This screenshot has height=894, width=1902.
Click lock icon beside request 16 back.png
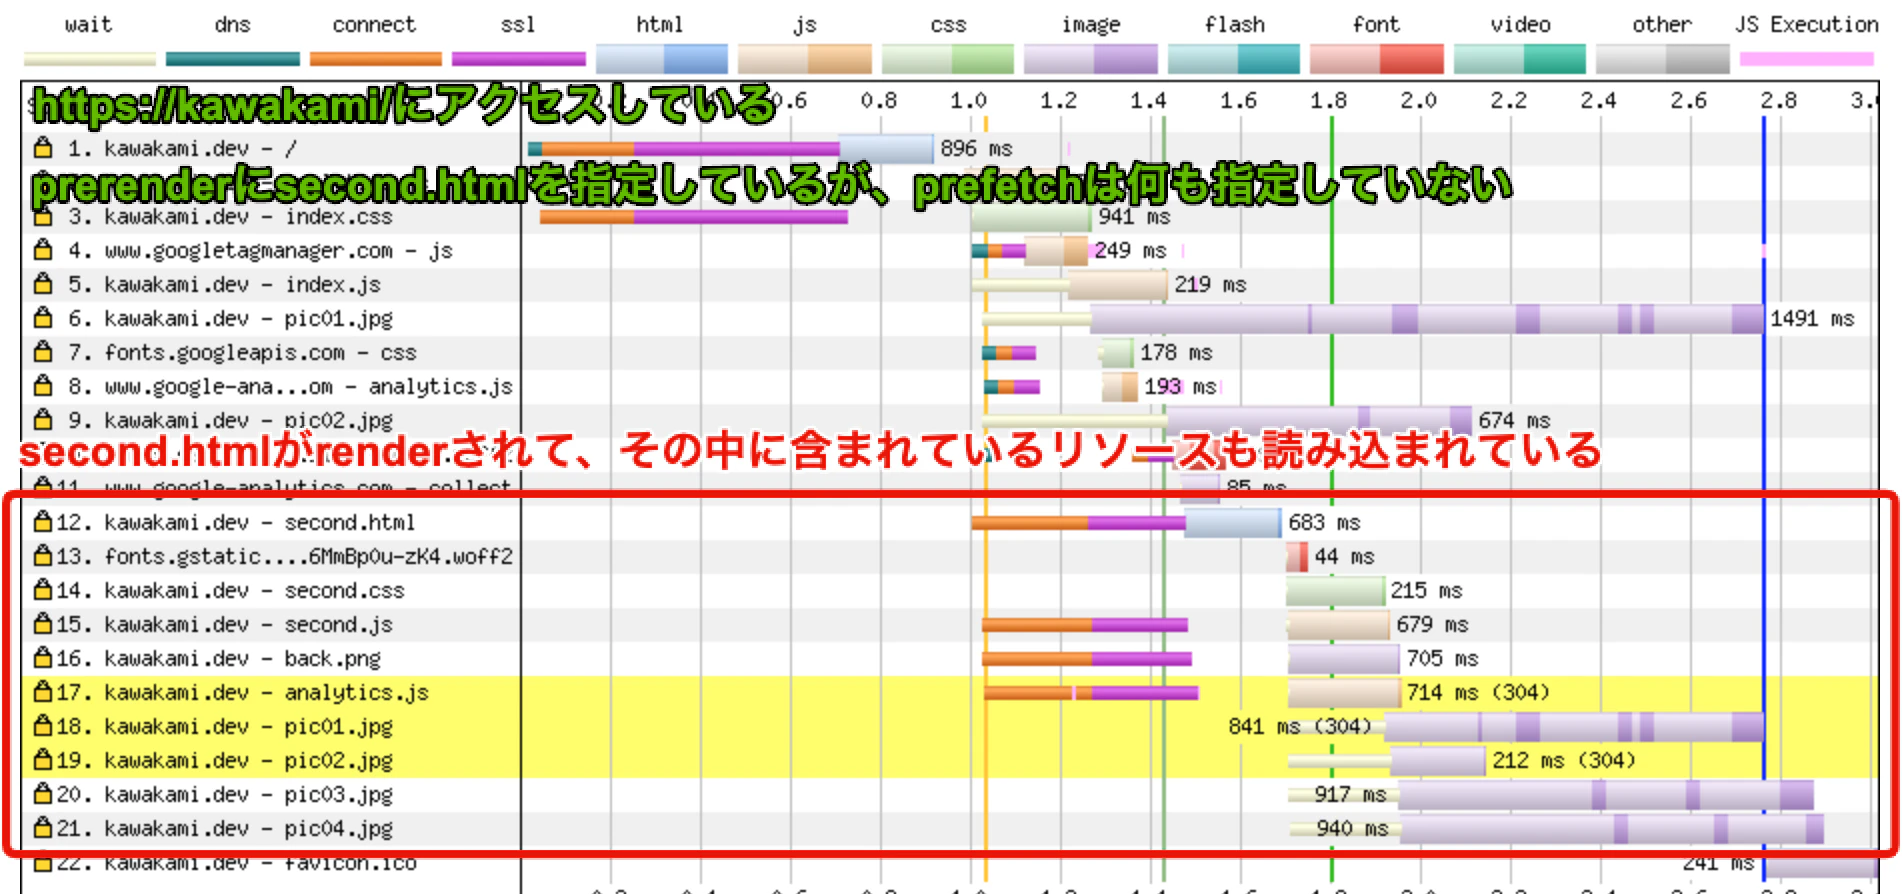point(43,658)
